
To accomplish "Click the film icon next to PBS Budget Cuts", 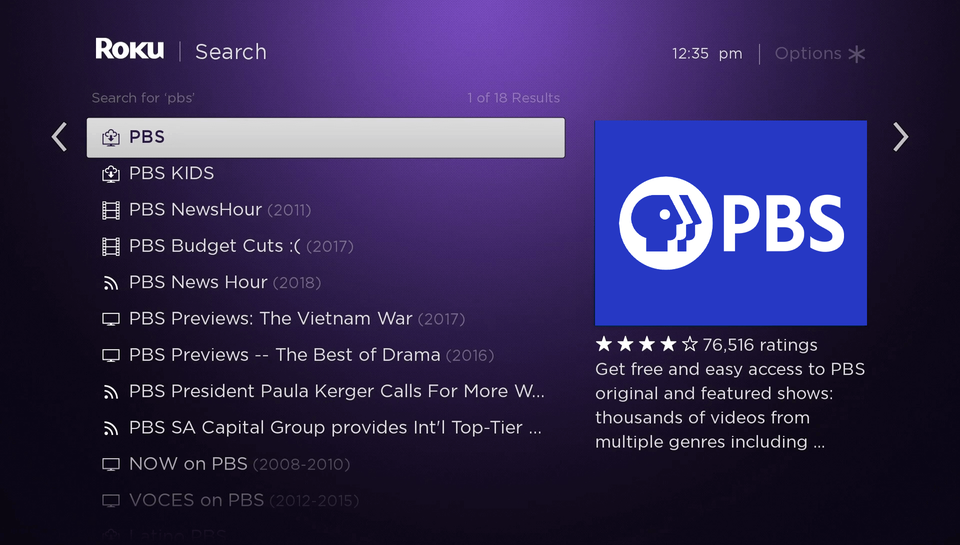I will coord(111,246).
